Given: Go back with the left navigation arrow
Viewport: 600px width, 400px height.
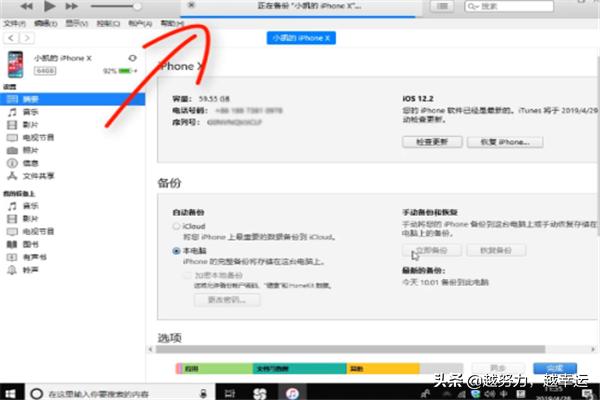Looking at the screenshot, I should pyautogui.click(x=11, y=38).
